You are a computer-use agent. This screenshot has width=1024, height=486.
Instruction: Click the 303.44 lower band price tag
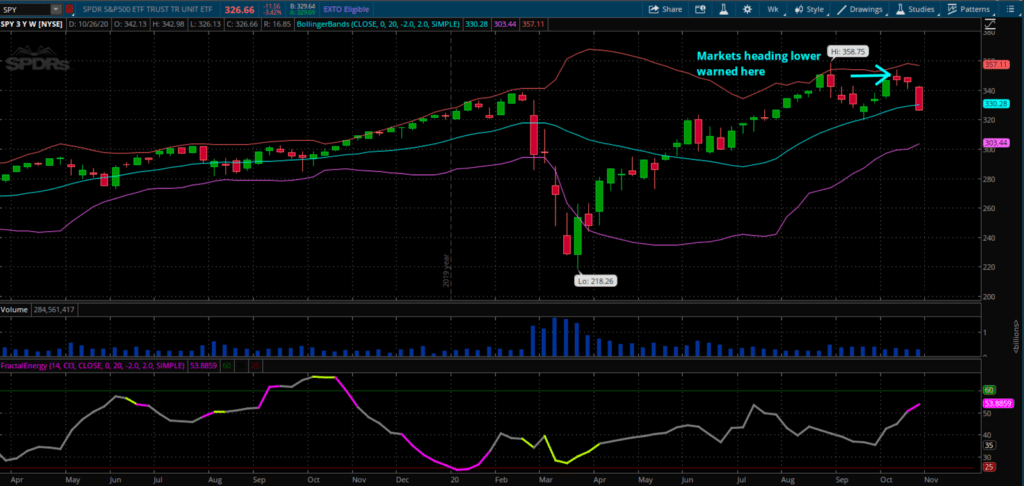coord(996,142)
